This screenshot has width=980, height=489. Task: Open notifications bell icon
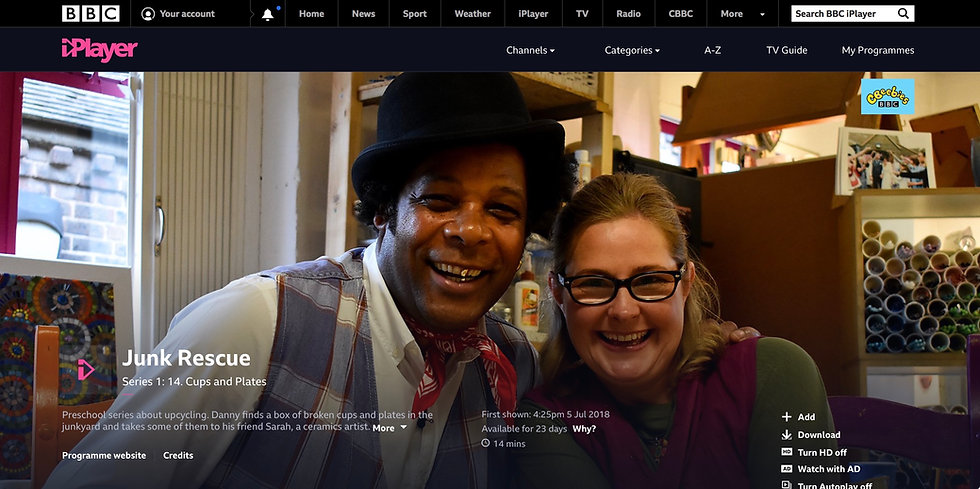(x=268, y=14)
